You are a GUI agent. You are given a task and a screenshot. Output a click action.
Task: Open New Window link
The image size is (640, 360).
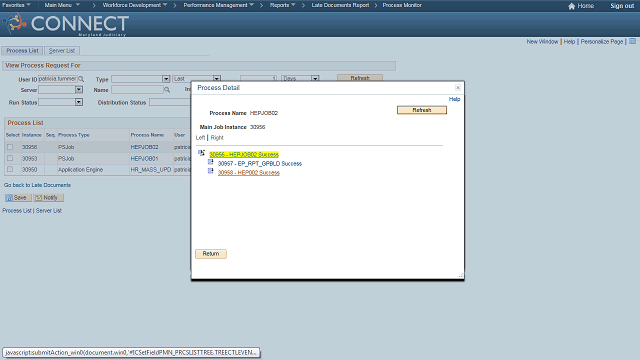coord(542,42)
